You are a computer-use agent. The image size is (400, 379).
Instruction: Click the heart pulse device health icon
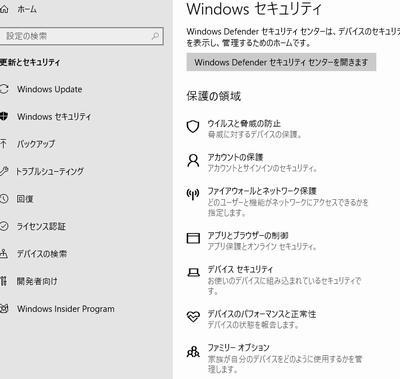pos(193,316)
